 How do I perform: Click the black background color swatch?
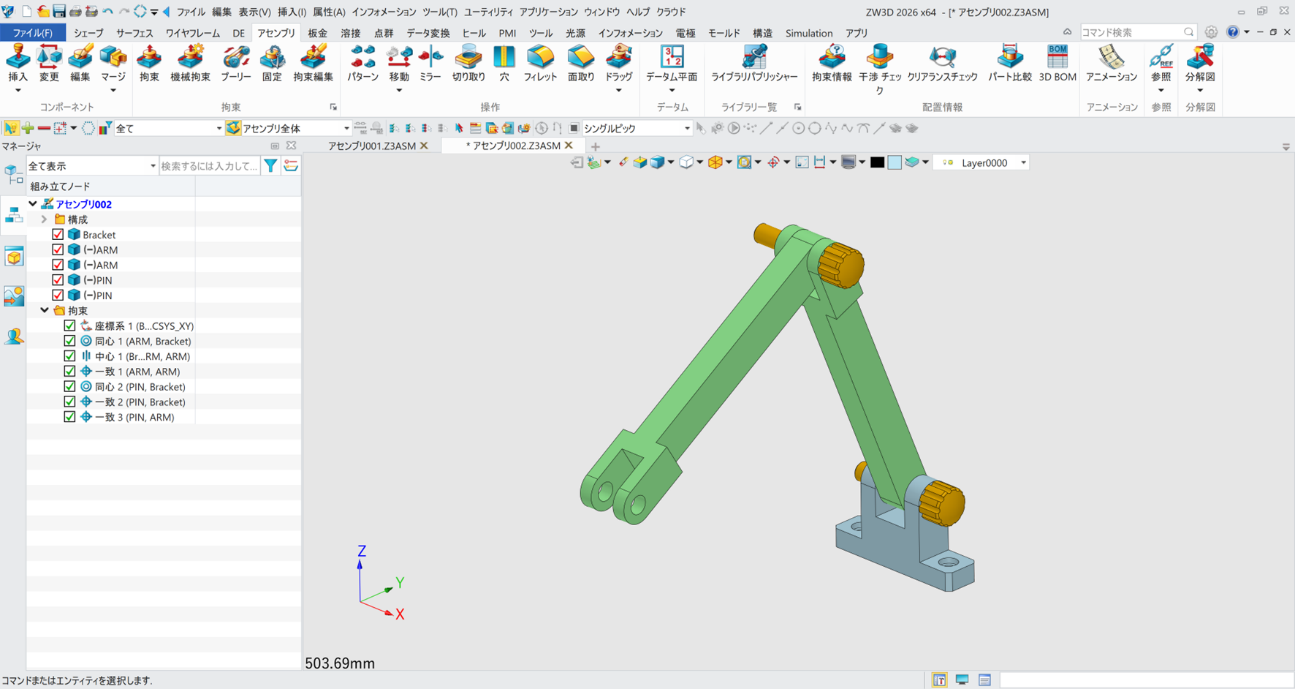(x=878, y=161)
